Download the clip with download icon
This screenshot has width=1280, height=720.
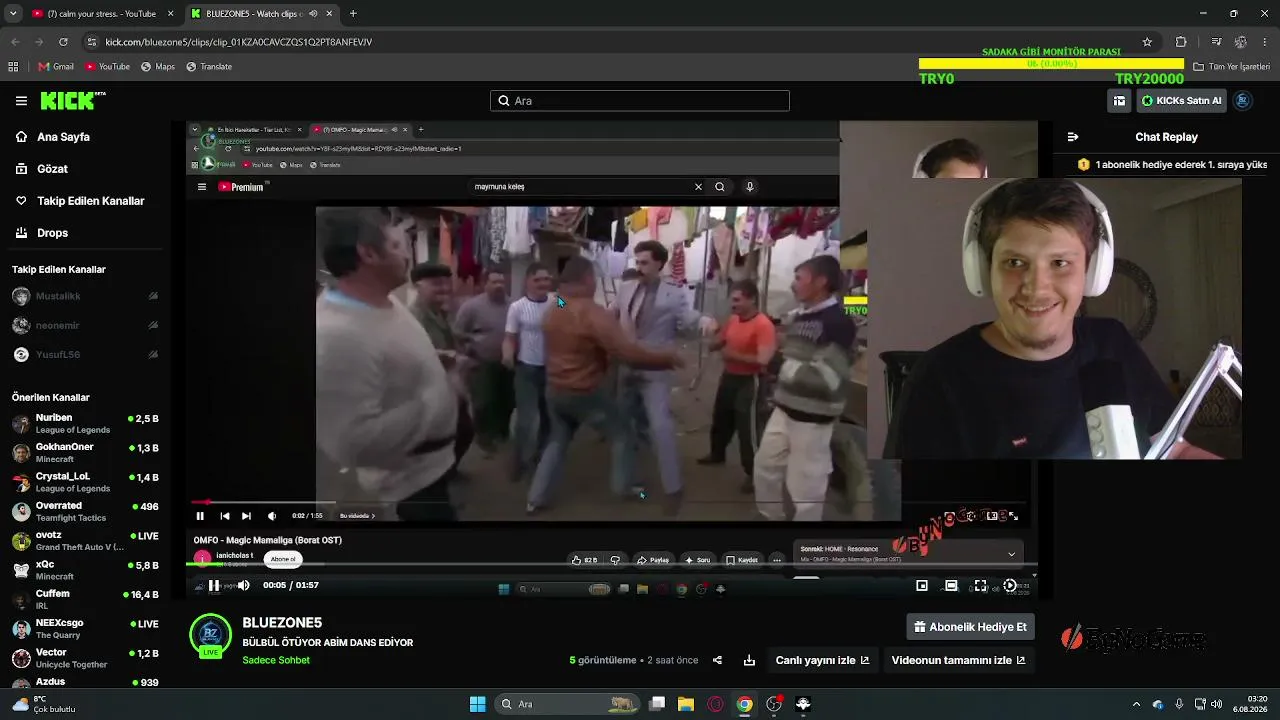click(x=749, y=660)
